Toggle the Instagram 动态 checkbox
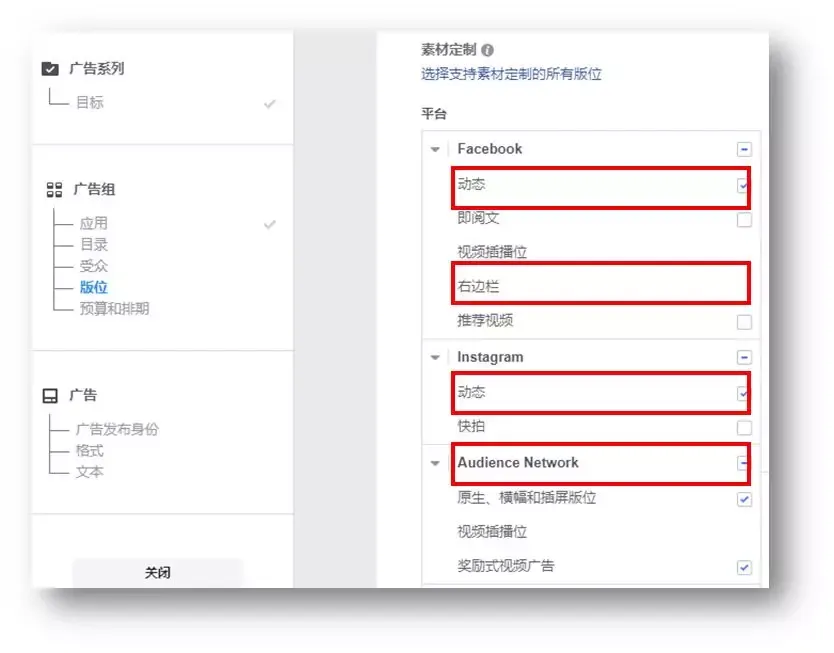834x653 pixels. tap(743, 394)
